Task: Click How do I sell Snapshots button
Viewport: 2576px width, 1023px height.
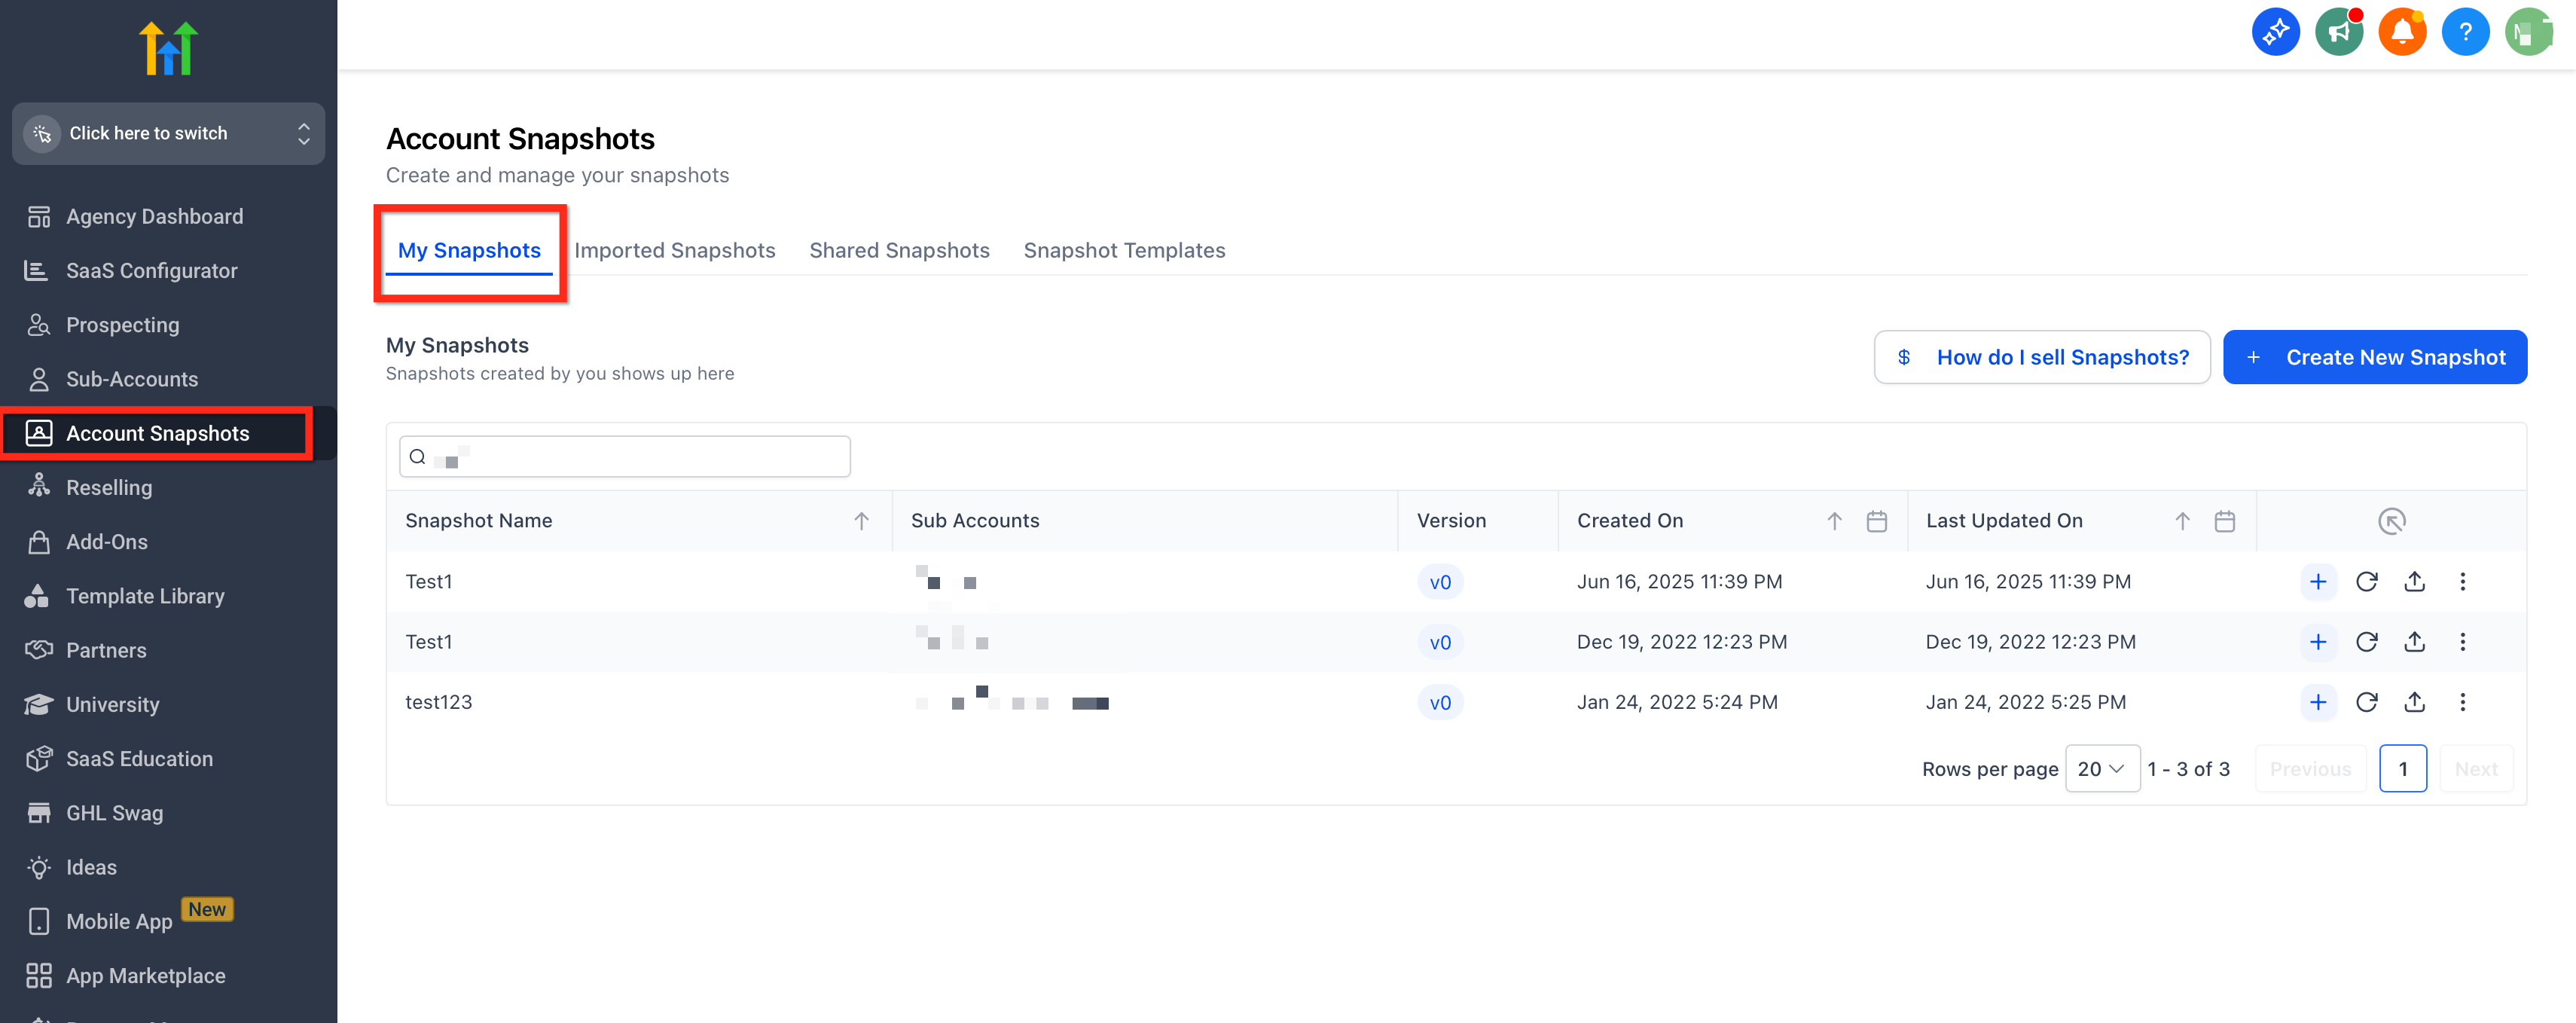Action: pyautogui.click(x=2041, y=357)
